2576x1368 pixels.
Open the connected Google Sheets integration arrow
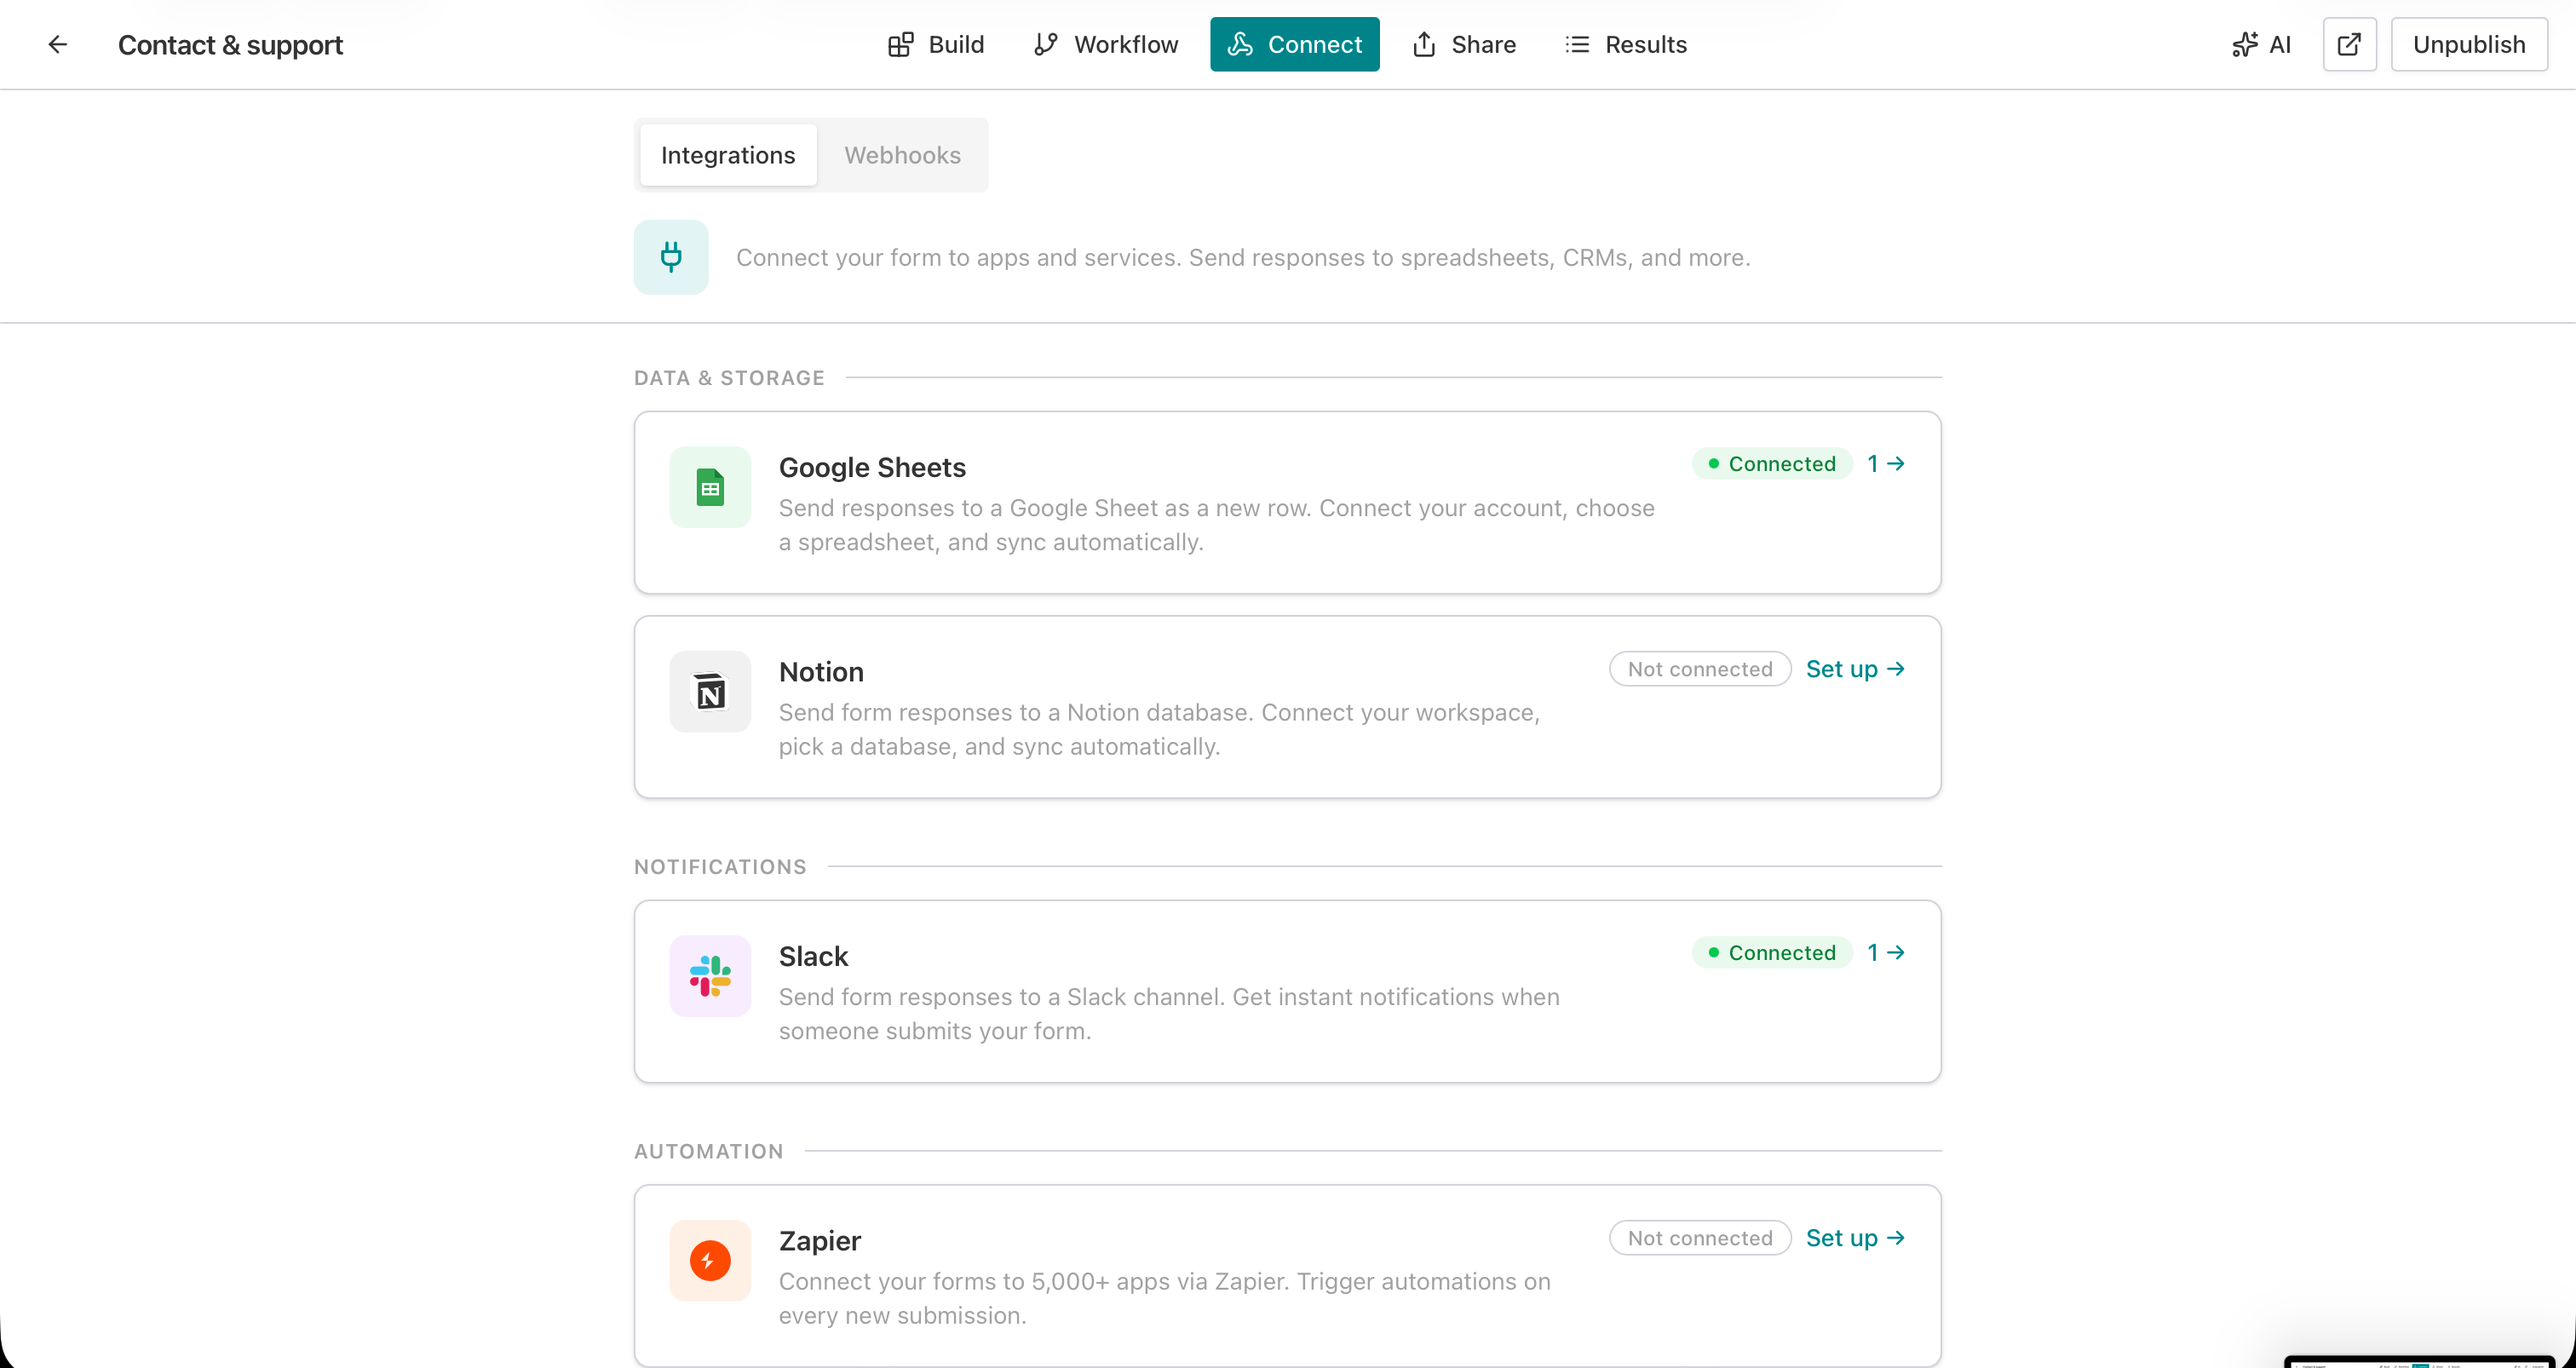1887,463
